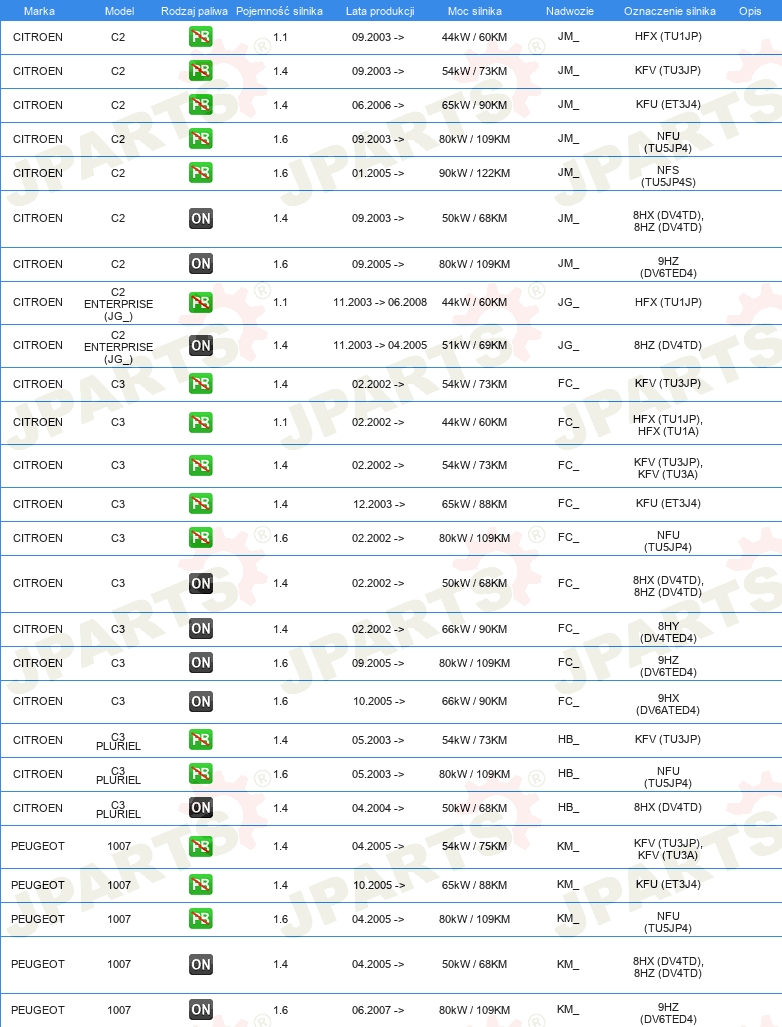Click diesel ON icon in C3 09.2005 9HZ row

click(x=200, y=663)
